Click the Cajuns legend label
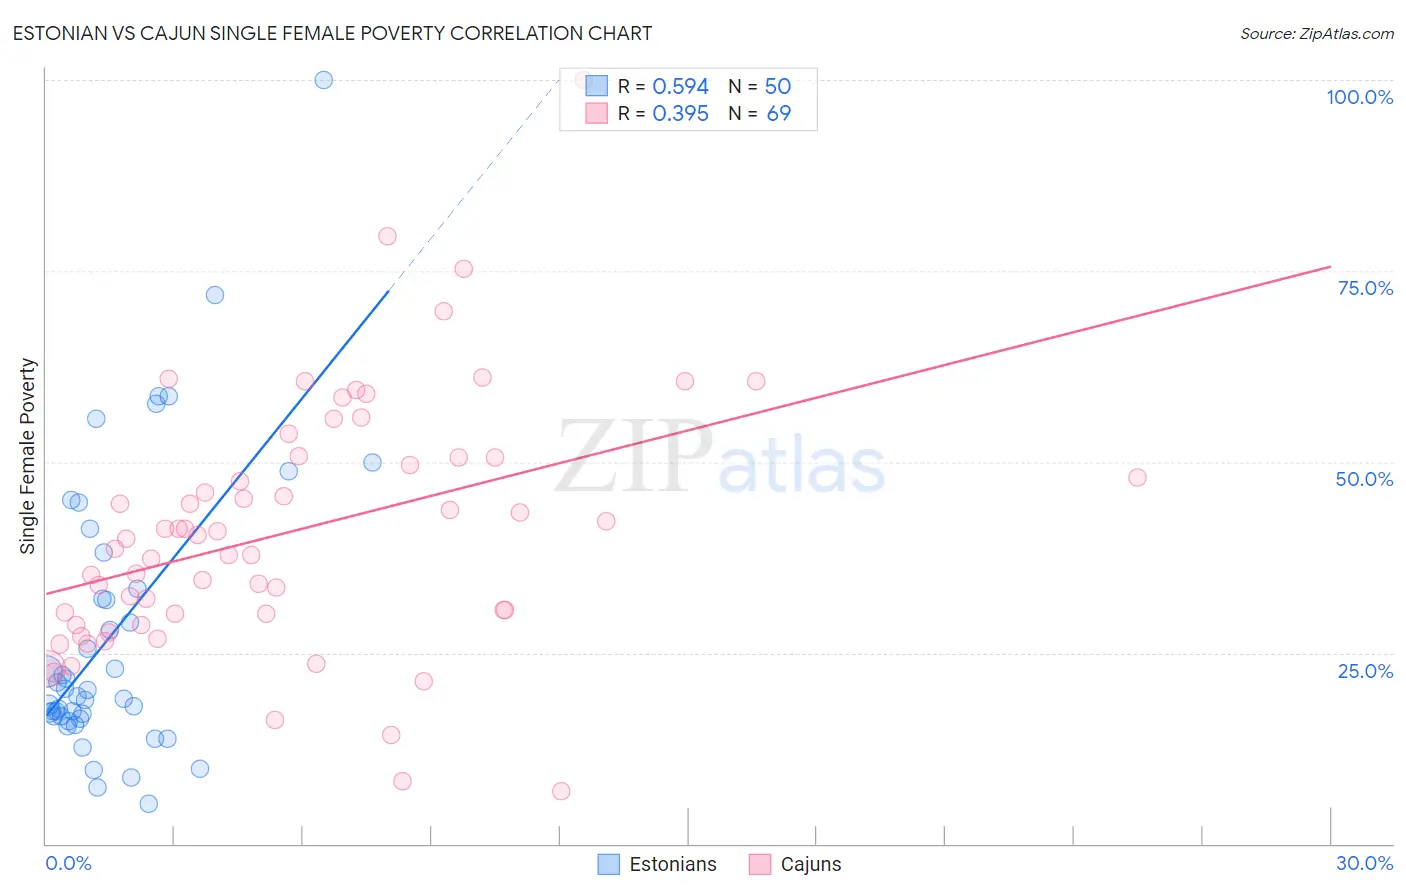Screen dimensions: 1406x892 coord(811,864)
